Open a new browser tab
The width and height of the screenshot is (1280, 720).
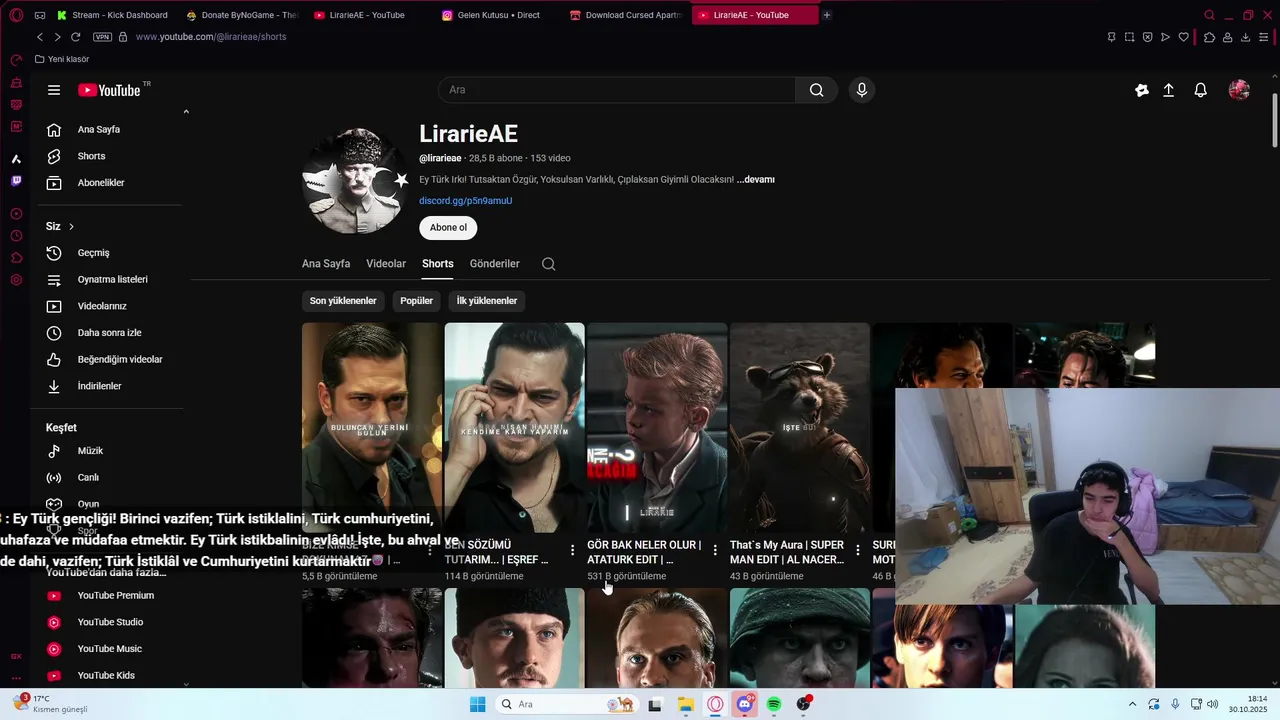(827, 15)
